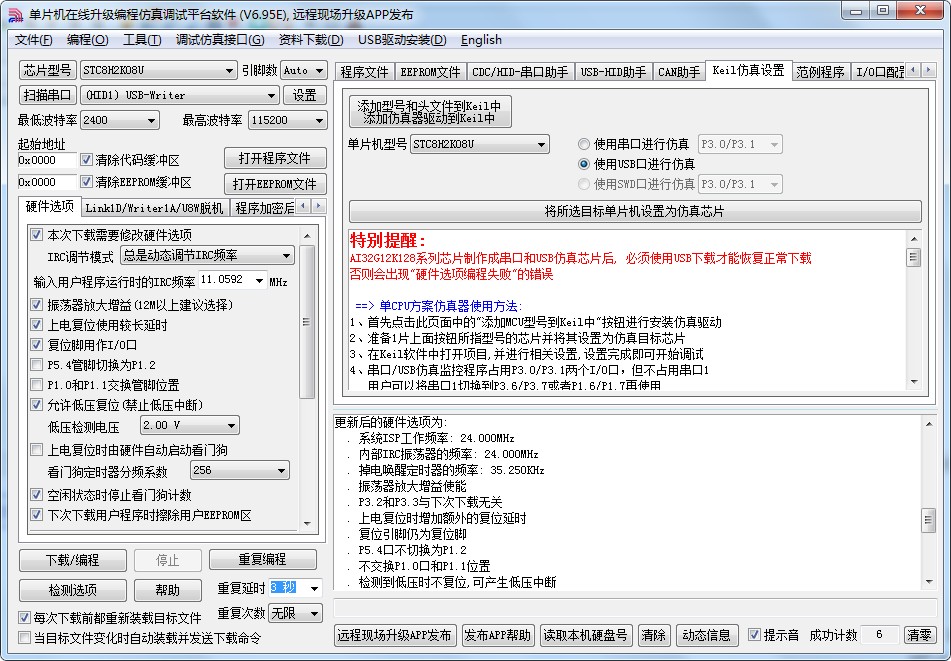Screen dimensions: 951x661
Task: Toggle 下次下载用户程序时擦除用户EEPROM区
Action: coord(36,515)
